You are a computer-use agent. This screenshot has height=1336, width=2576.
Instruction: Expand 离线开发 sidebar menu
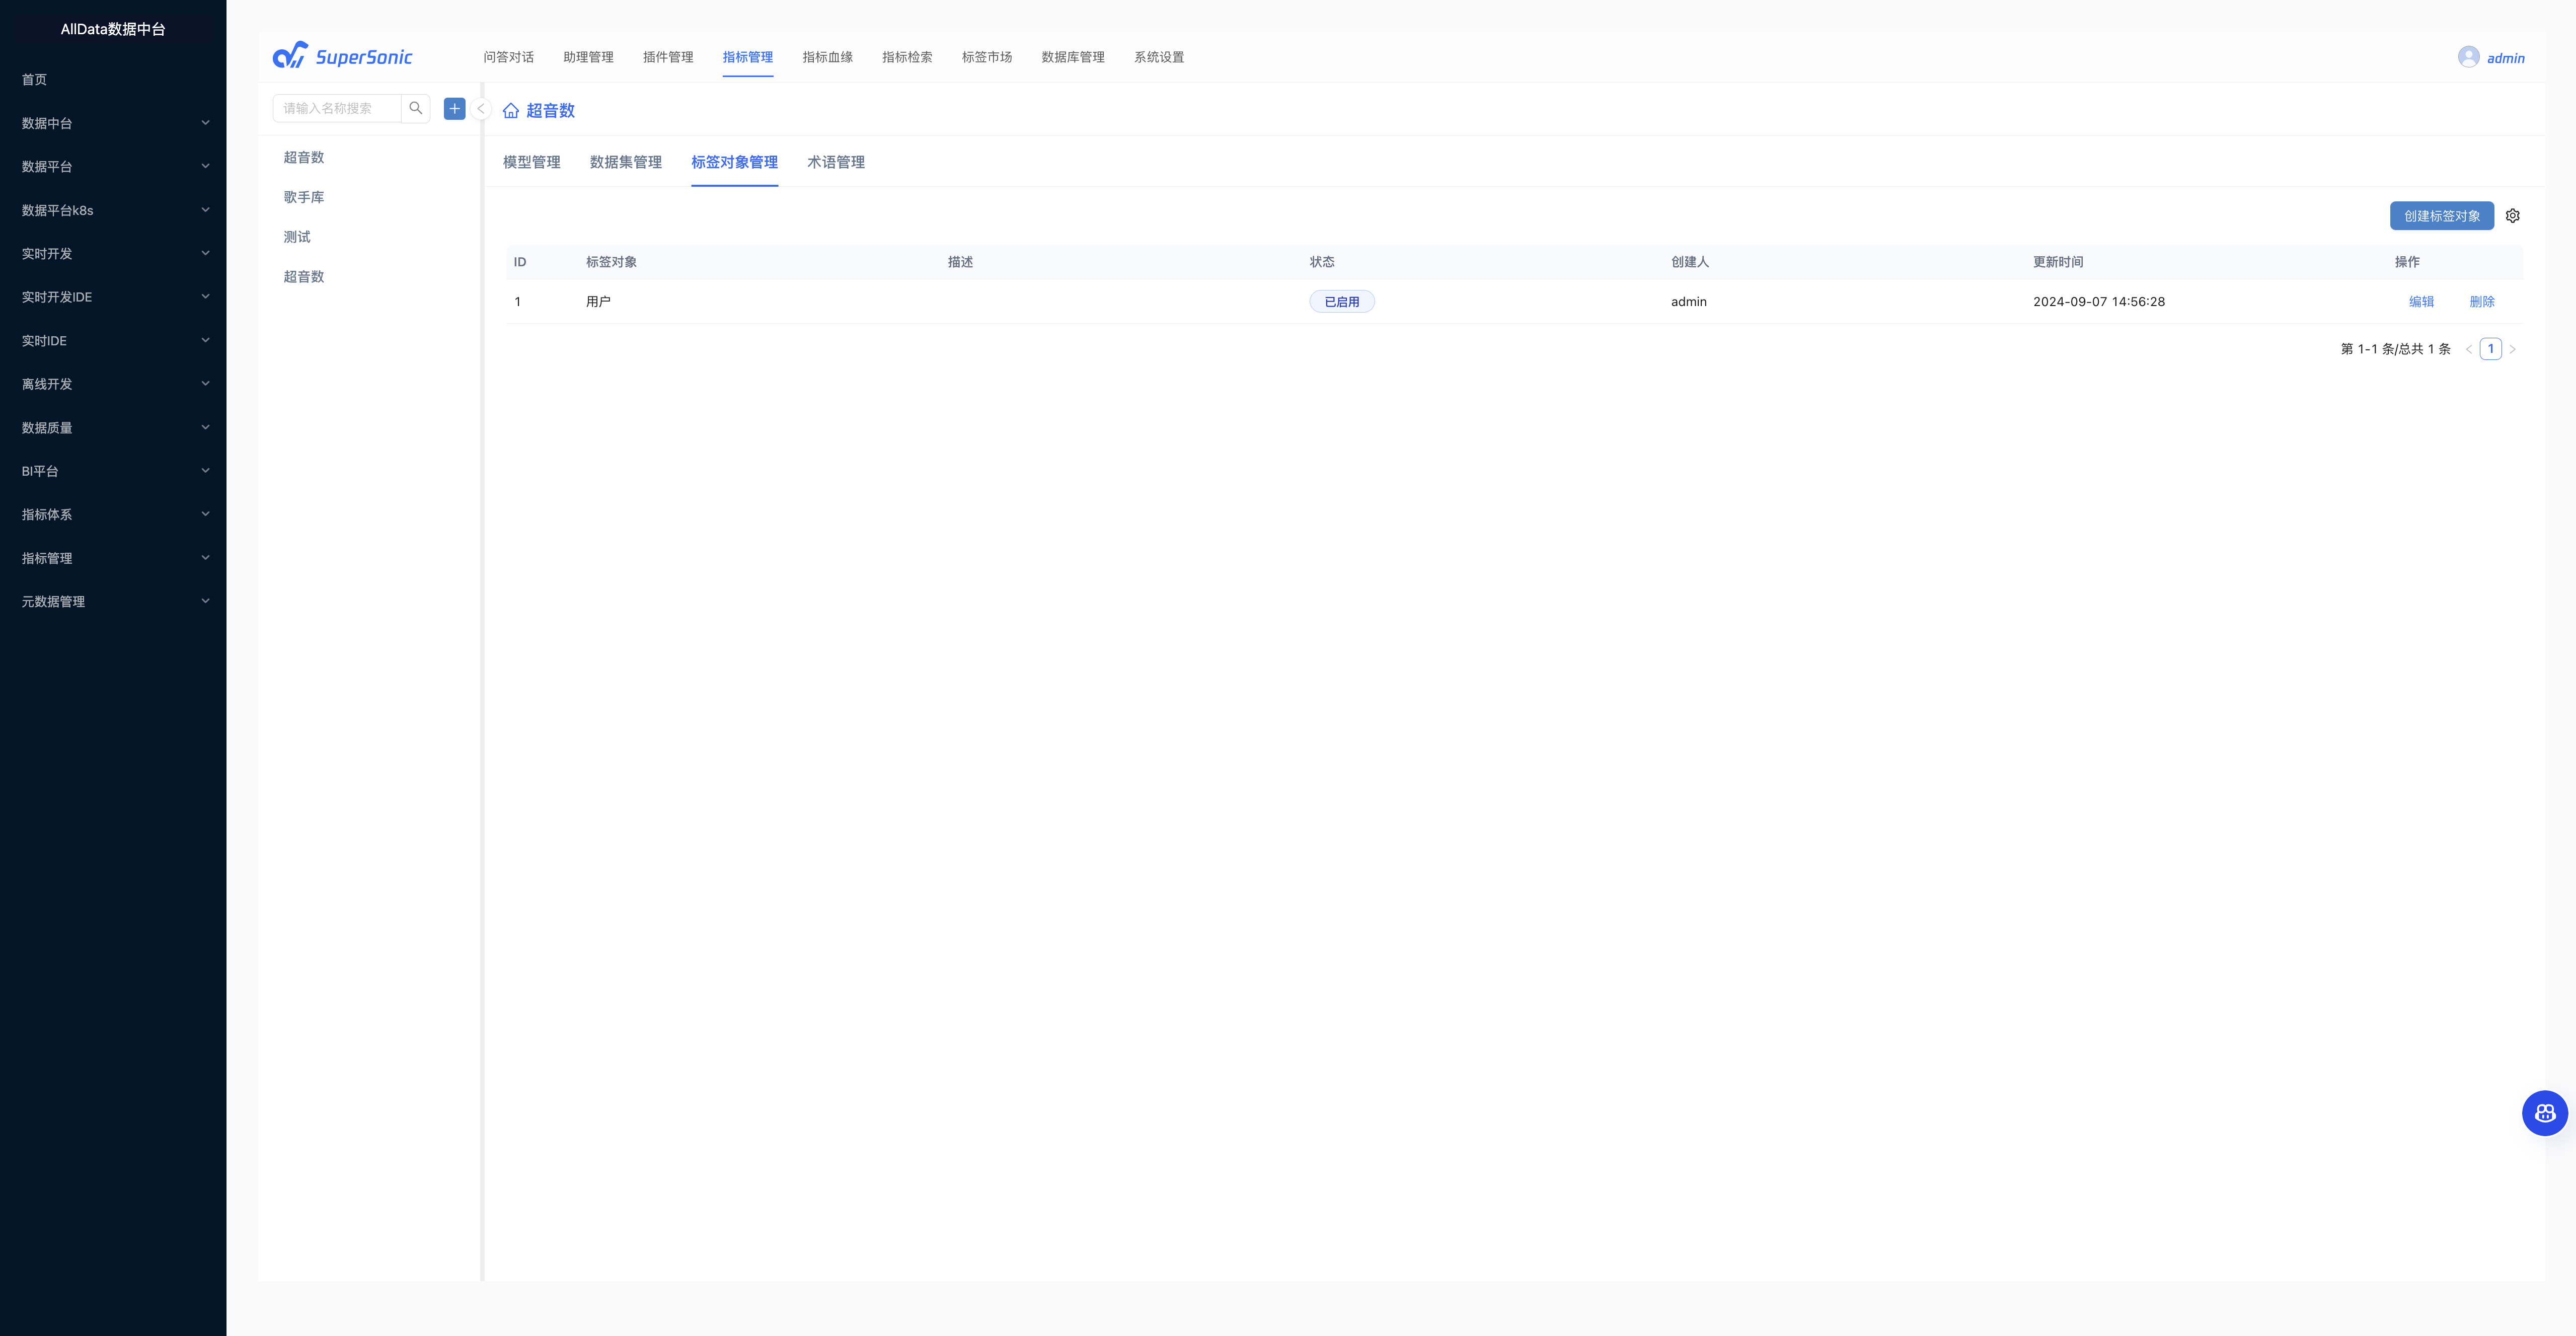coord(113,384)
